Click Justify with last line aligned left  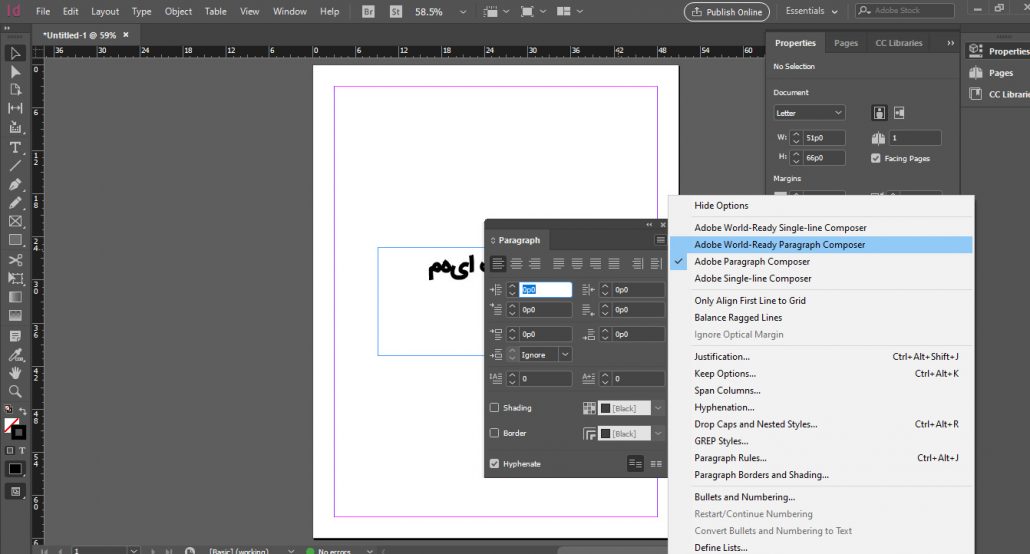tap(558, 264)
